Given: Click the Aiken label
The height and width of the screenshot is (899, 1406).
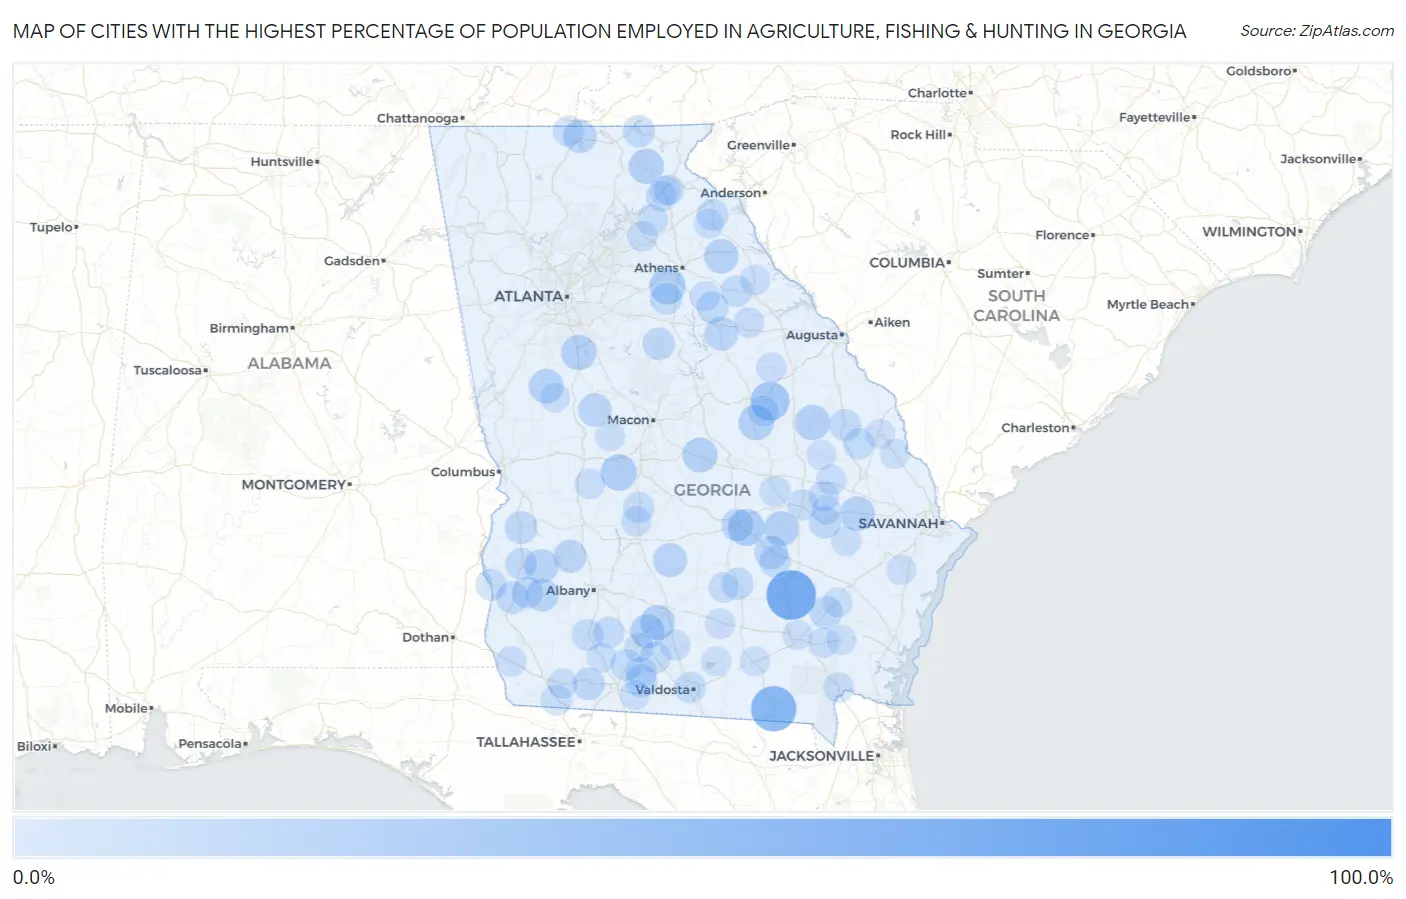Looking at the screenshot, I should pos(892,322).
